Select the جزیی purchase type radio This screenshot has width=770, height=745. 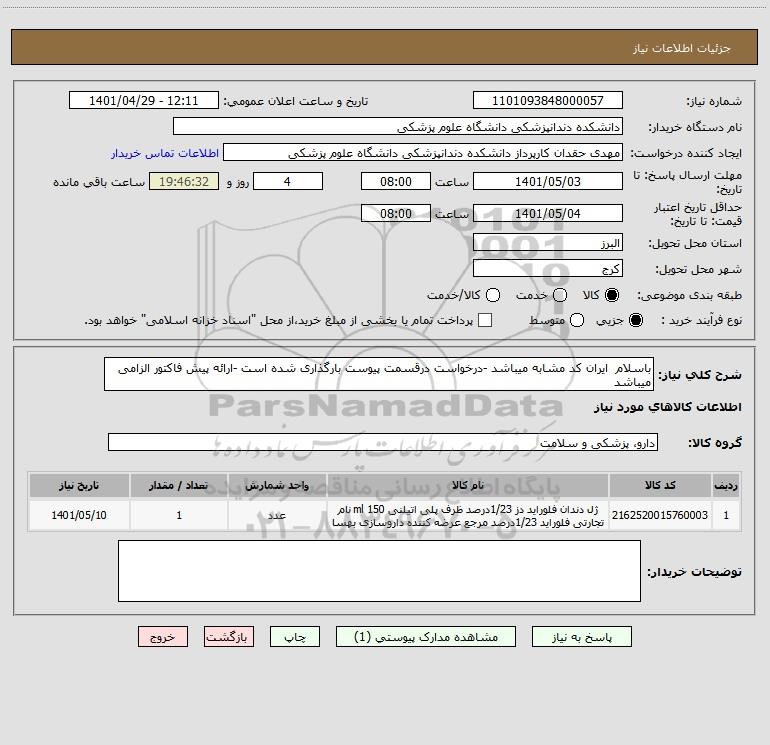point(636,320)
